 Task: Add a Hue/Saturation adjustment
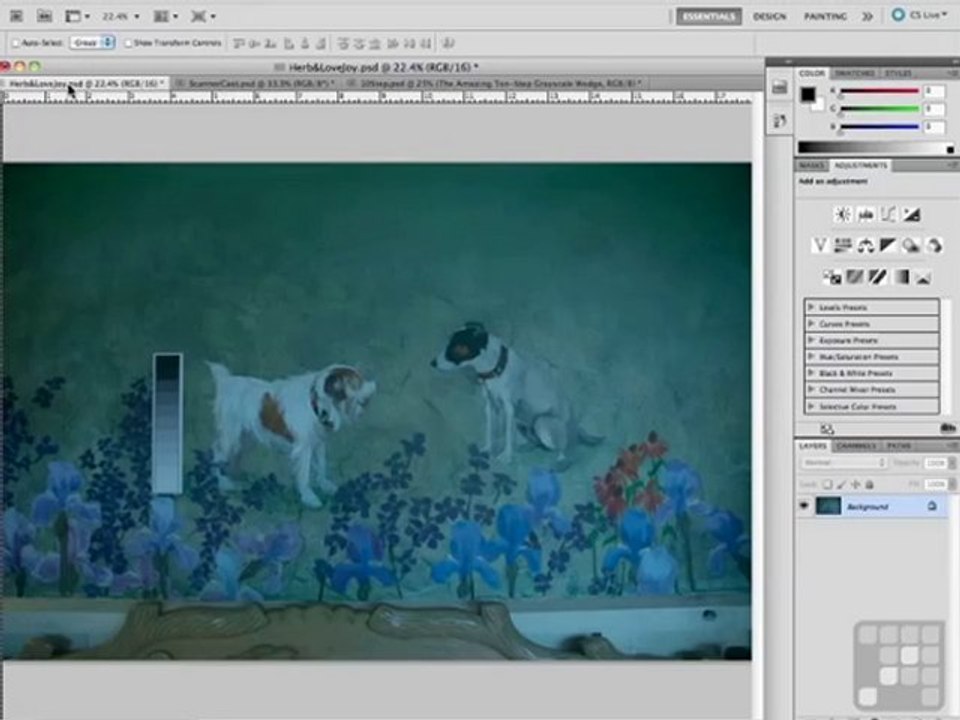pos(842,246)
